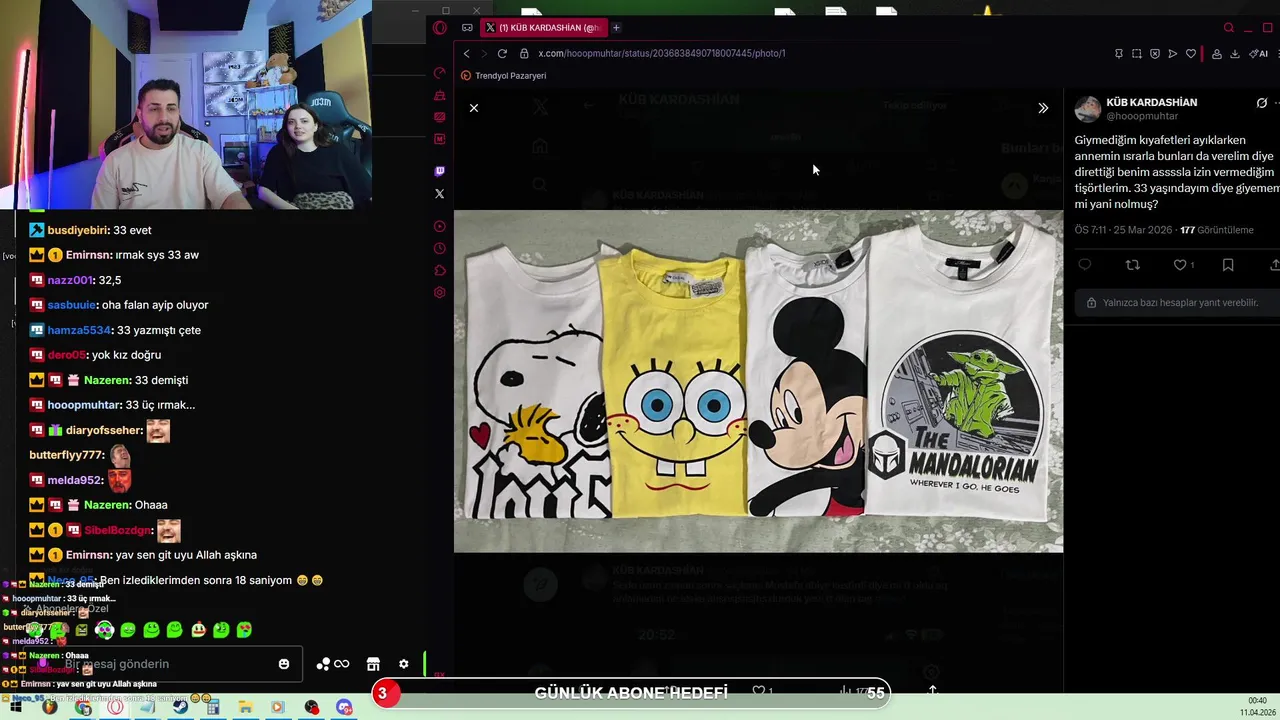Open Extensions cube sidebar icon
Image resolution: width=1280 pixels, height=720 pixels.
pos(440,270)
